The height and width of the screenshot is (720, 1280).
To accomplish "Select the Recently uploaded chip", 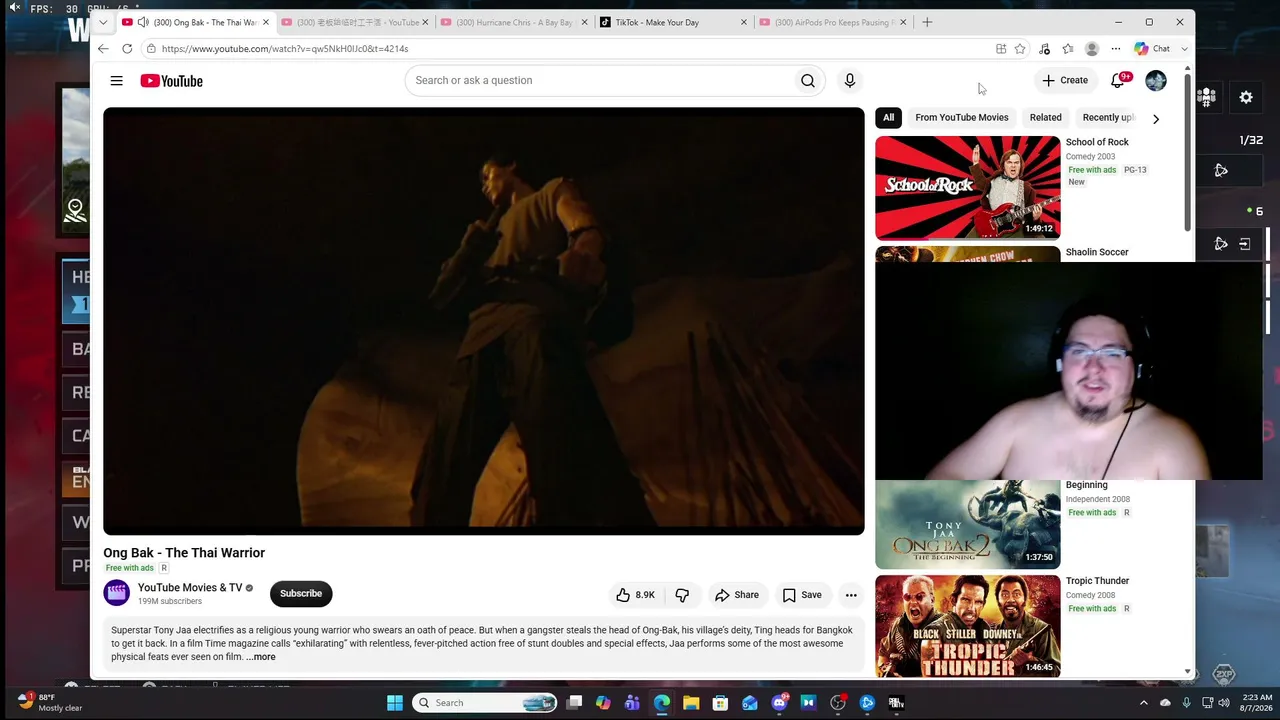I will (x=1108, y=118).
